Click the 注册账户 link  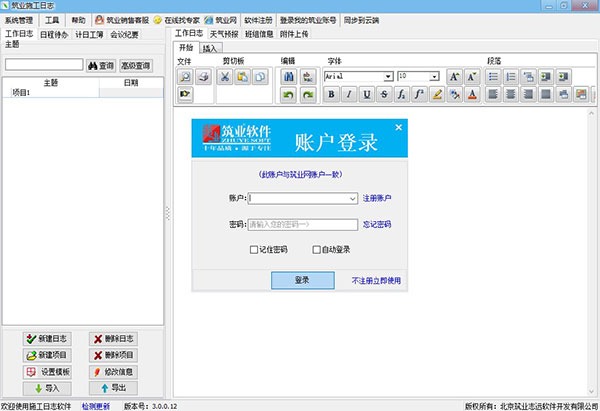pos(377,198)
